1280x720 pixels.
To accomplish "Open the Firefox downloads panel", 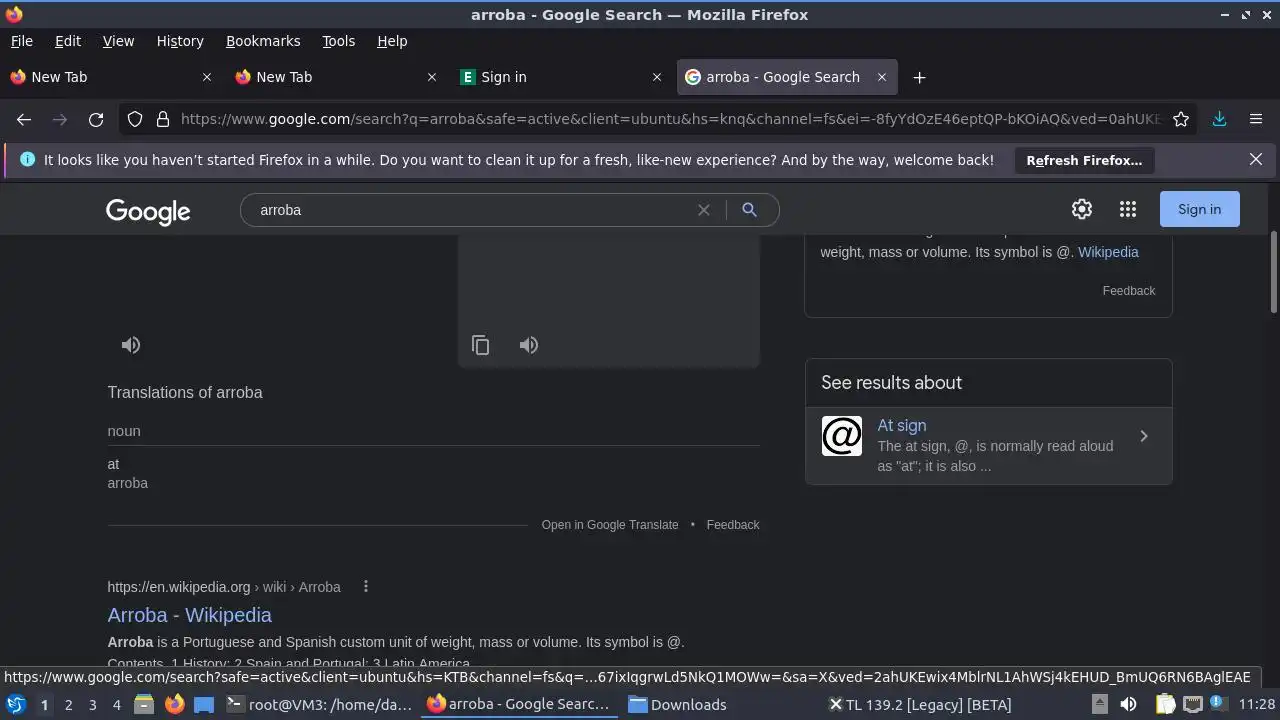I will [x=1219, y=119].
